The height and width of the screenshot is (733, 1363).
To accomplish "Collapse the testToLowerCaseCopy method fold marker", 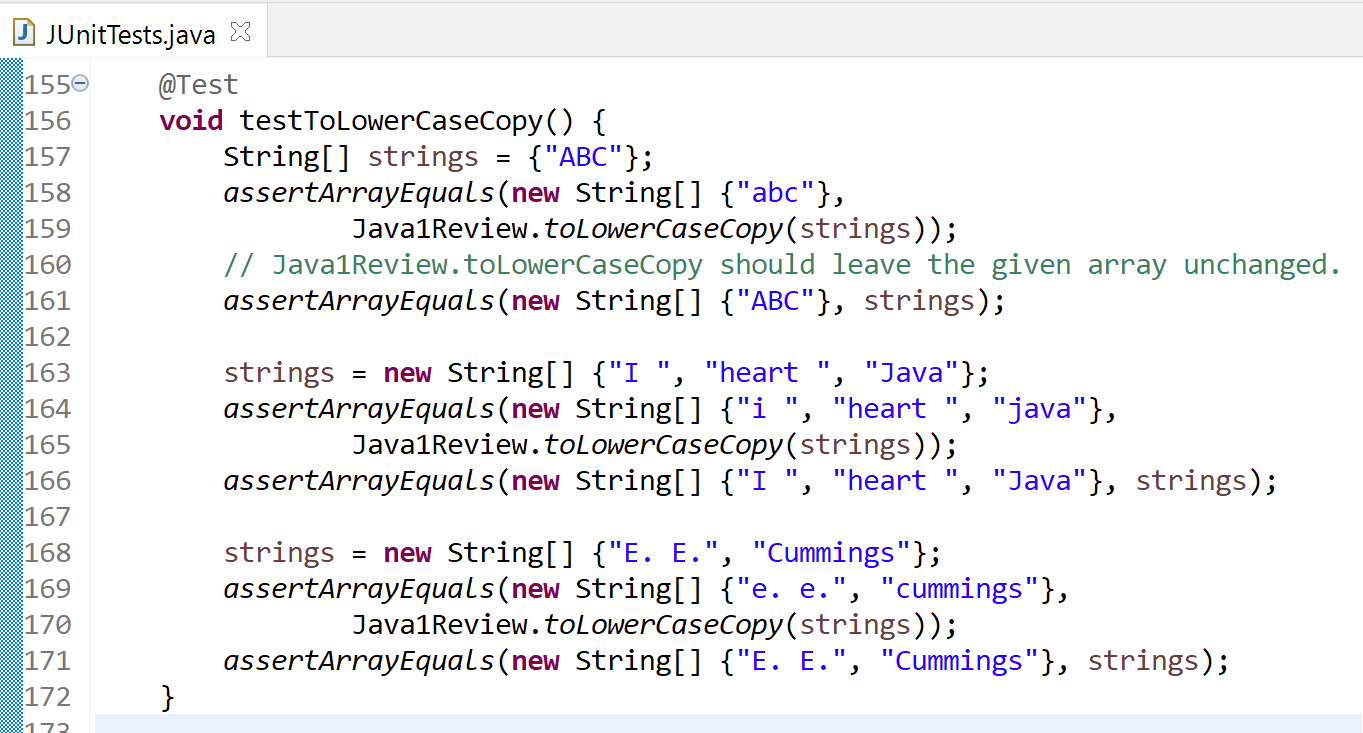I will coord(80,83).
